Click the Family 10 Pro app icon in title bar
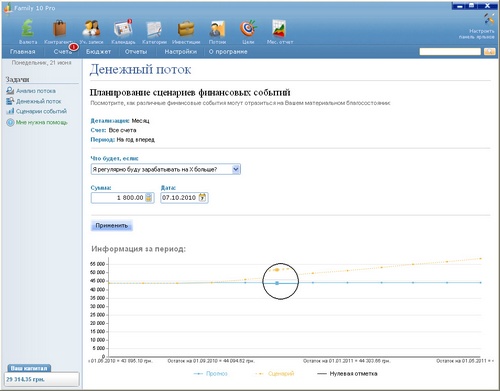 pyautogui.click(x=7, y=8)
